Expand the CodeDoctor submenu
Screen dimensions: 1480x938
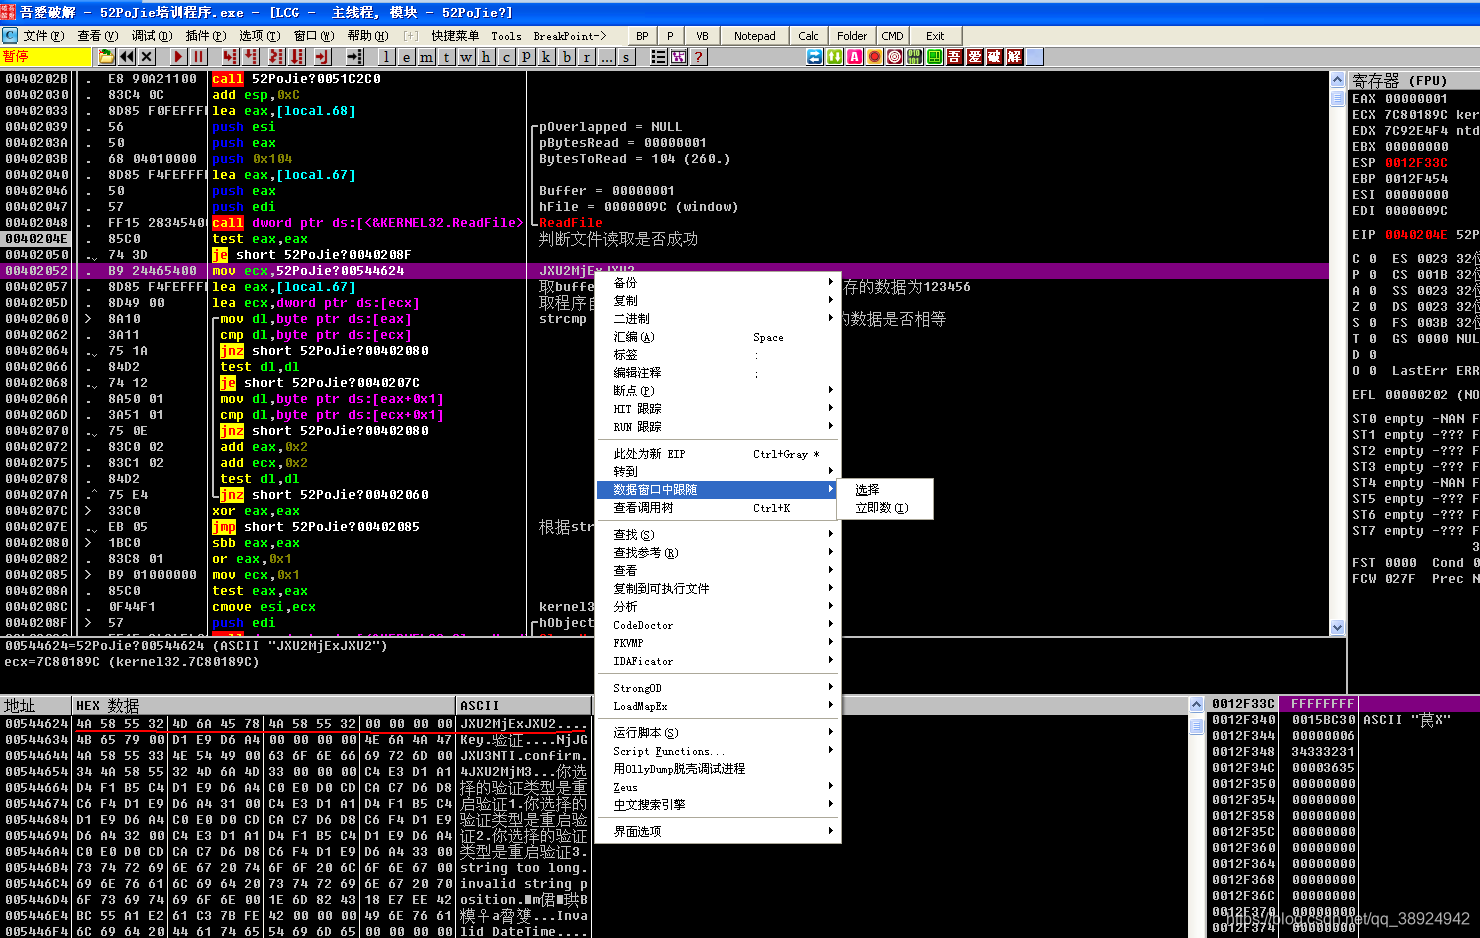(718, 625)
